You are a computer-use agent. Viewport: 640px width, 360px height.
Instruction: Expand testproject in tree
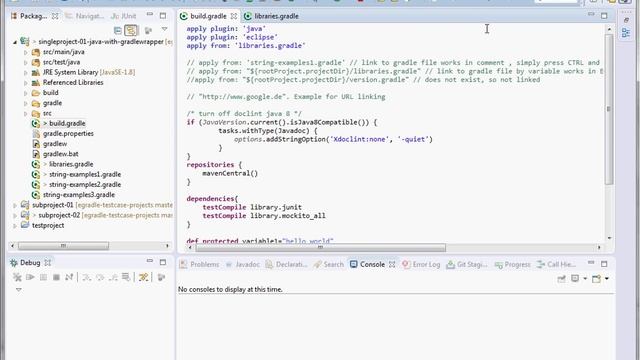(15, 226)
